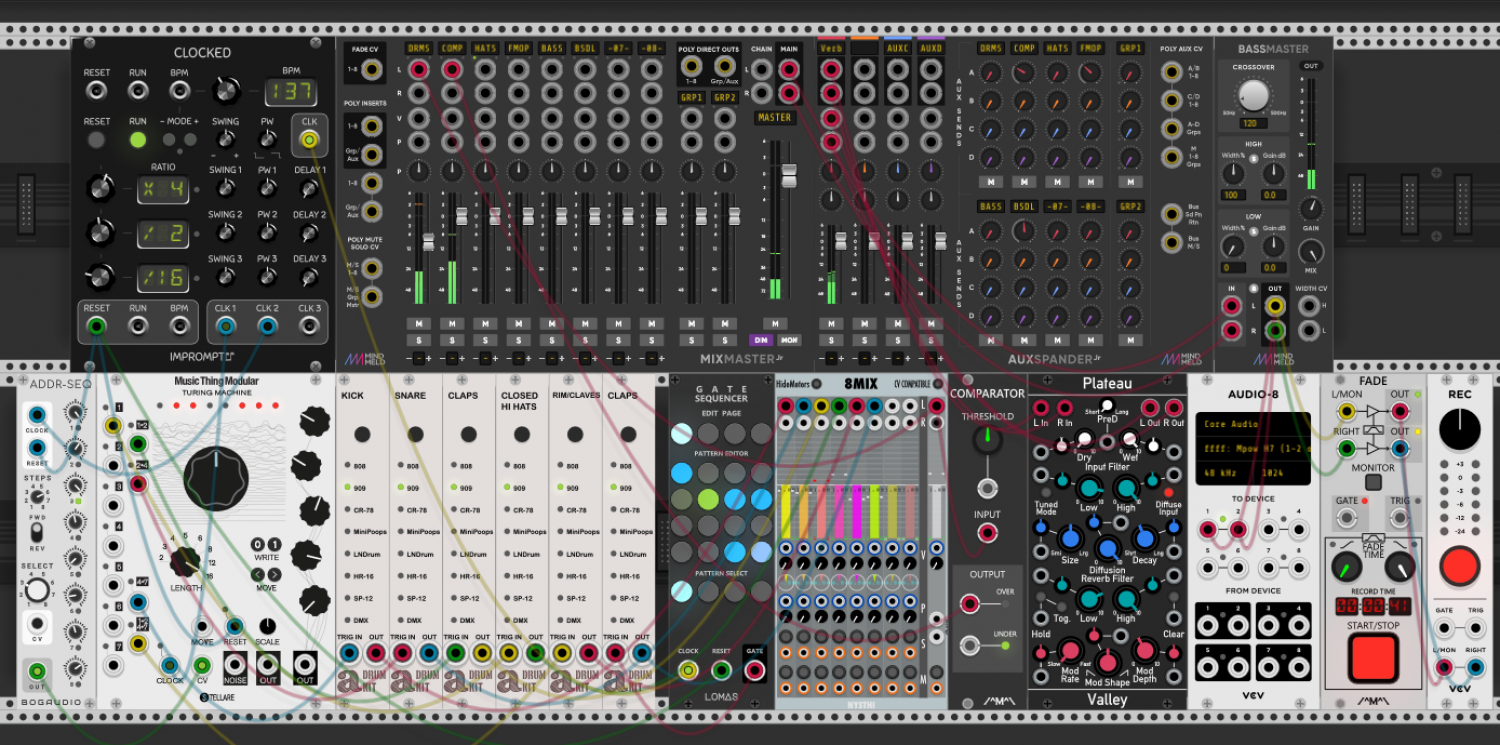Viewport: 1500px width, 745px height.
Task: Click the MODE minus button on Clocked
Action: click(167, 140)
